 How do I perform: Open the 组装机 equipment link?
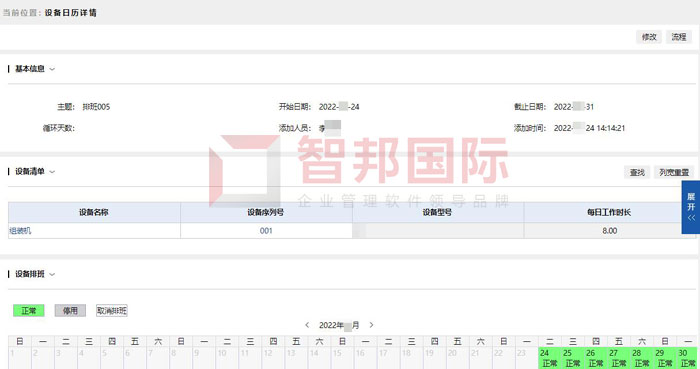point(20,231)
